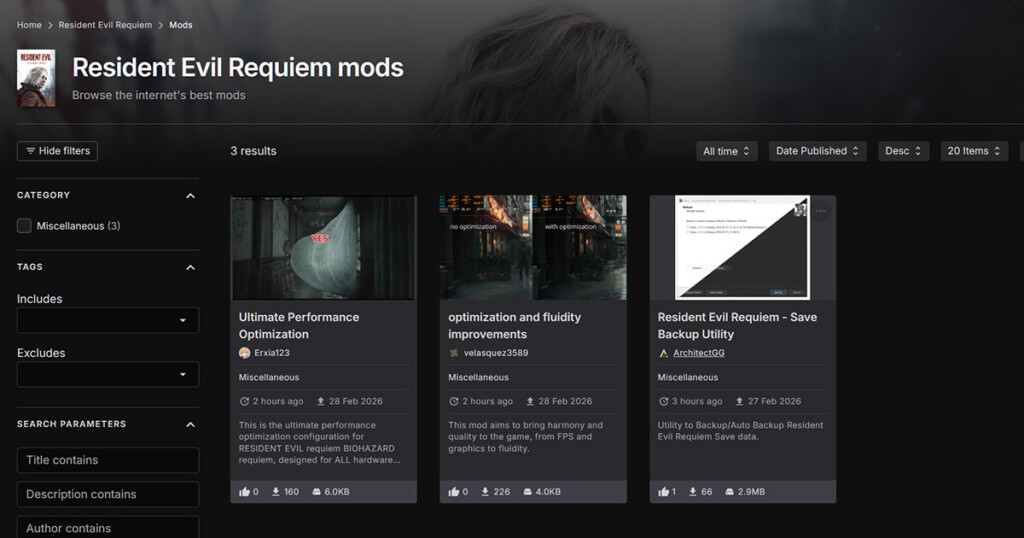Collapse the Category filter section
The width and height of the screenshot is (1024, 538).
190,195
